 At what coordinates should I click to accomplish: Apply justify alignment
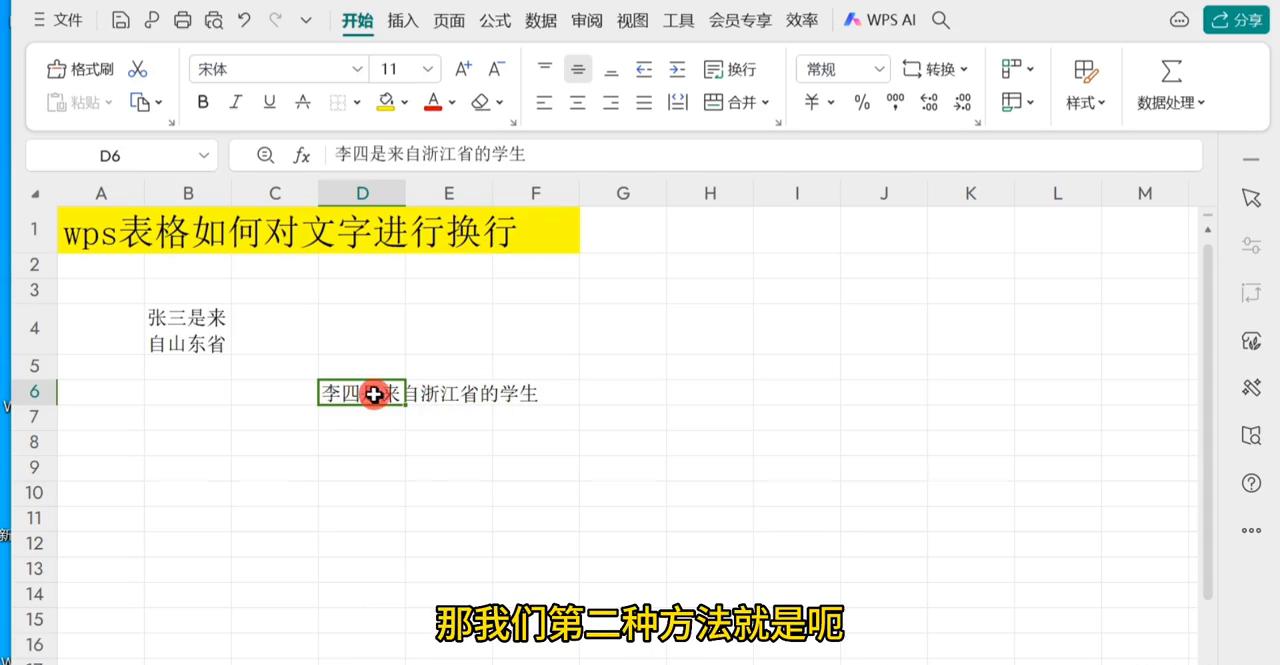coord(644,102)
